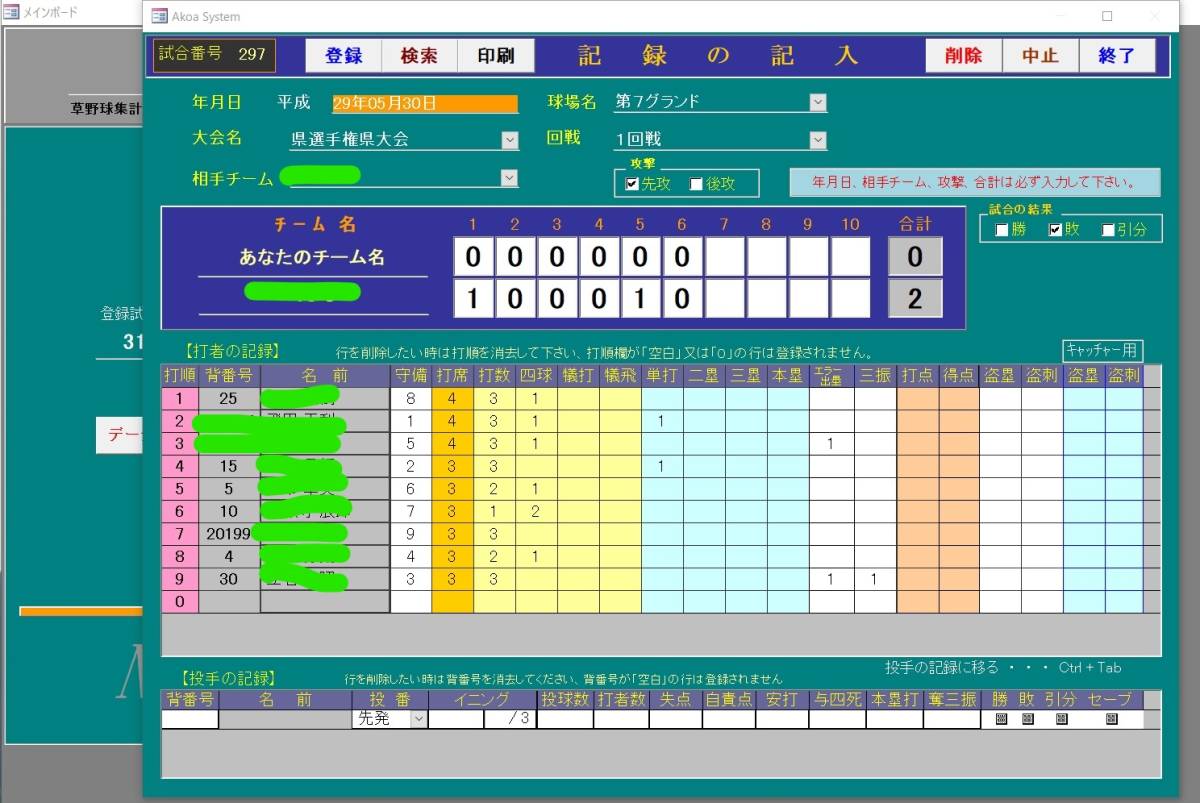Open the 球場名 dropdown list

818,102
